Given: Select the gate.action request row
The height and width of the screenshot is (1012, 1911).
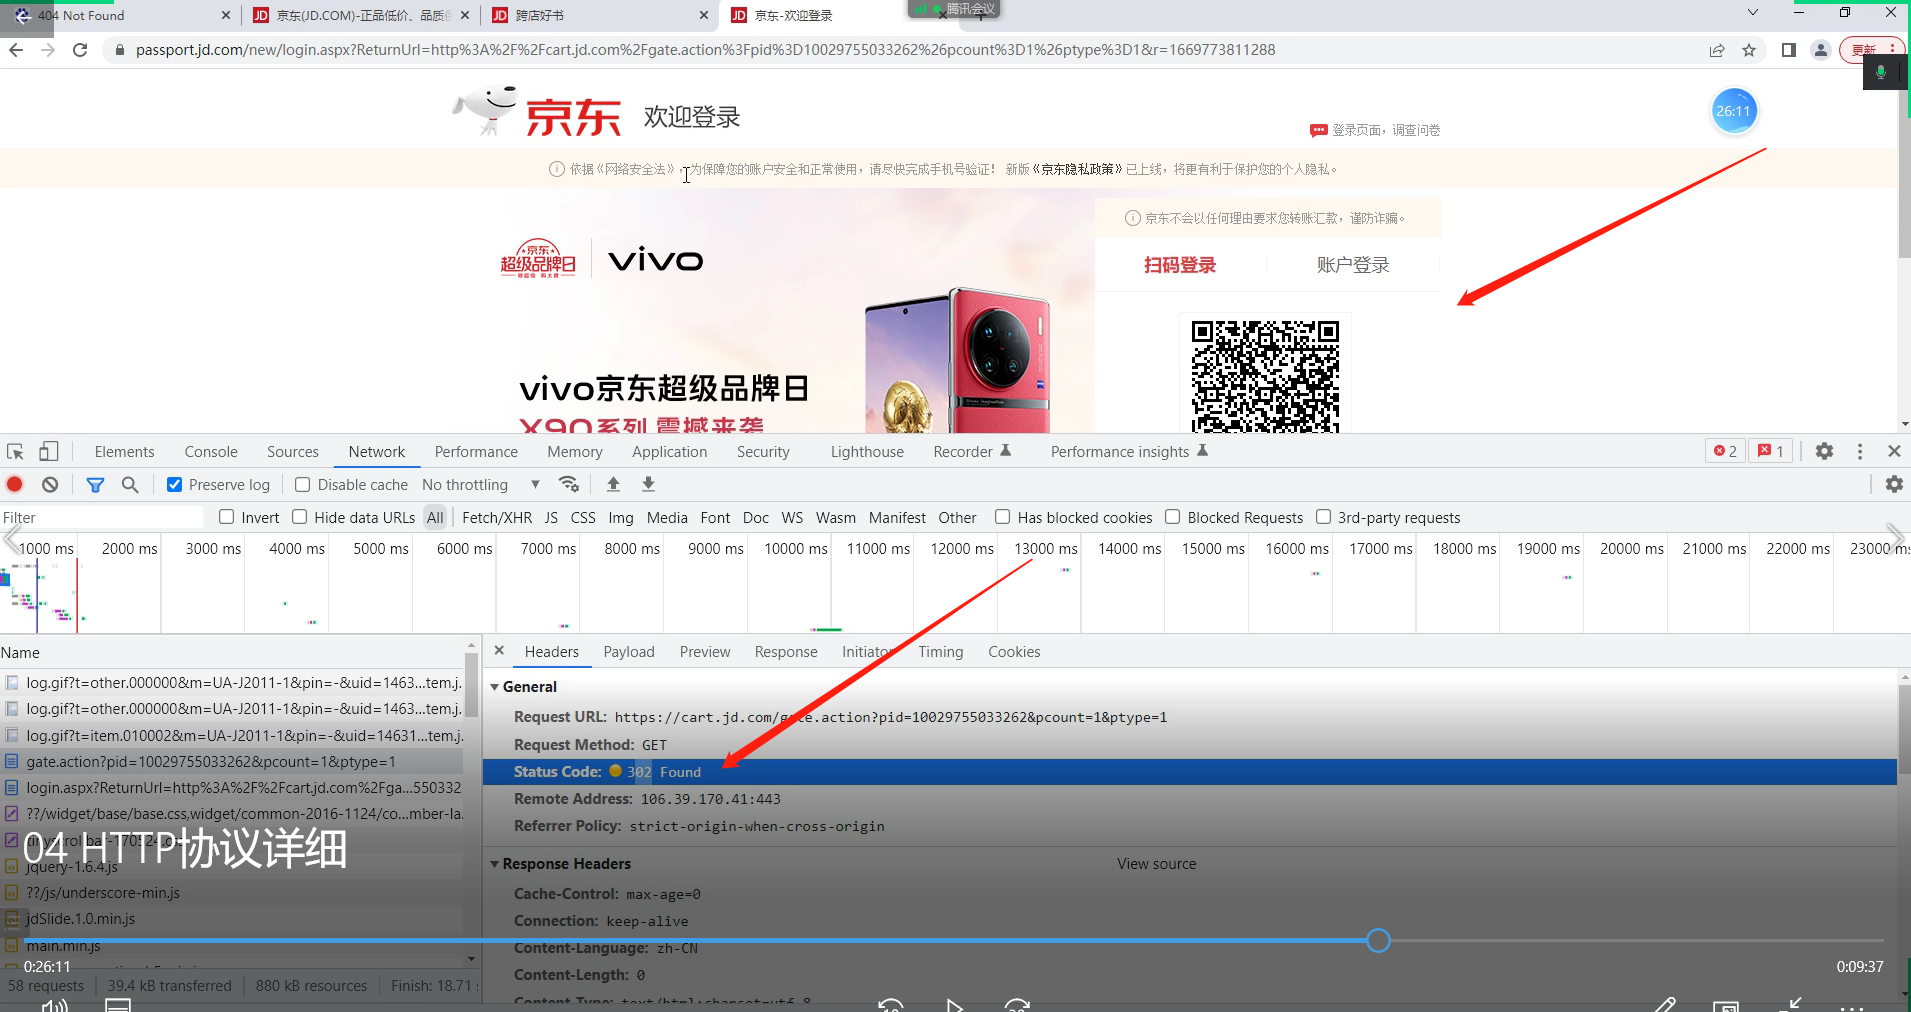Looking at the screenshot, I should pos(232,762).
